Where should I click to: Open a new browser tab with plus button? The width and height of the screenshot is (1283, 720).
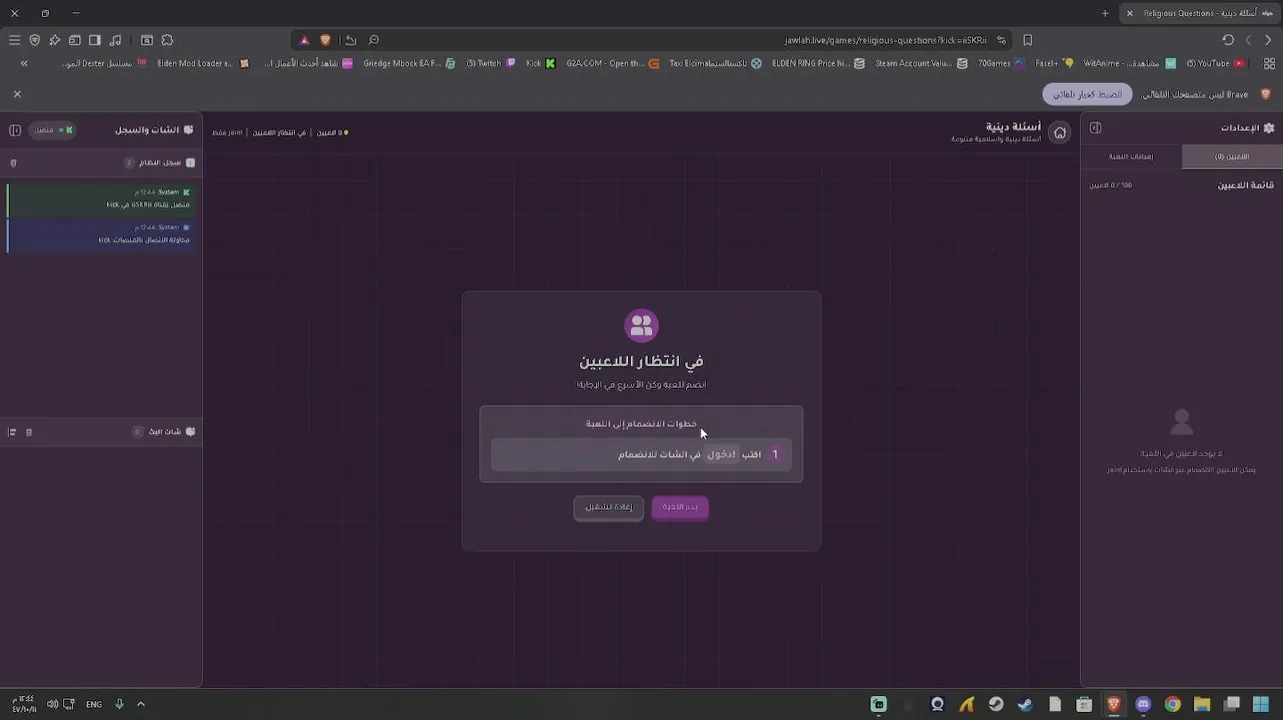[1105, 13]
